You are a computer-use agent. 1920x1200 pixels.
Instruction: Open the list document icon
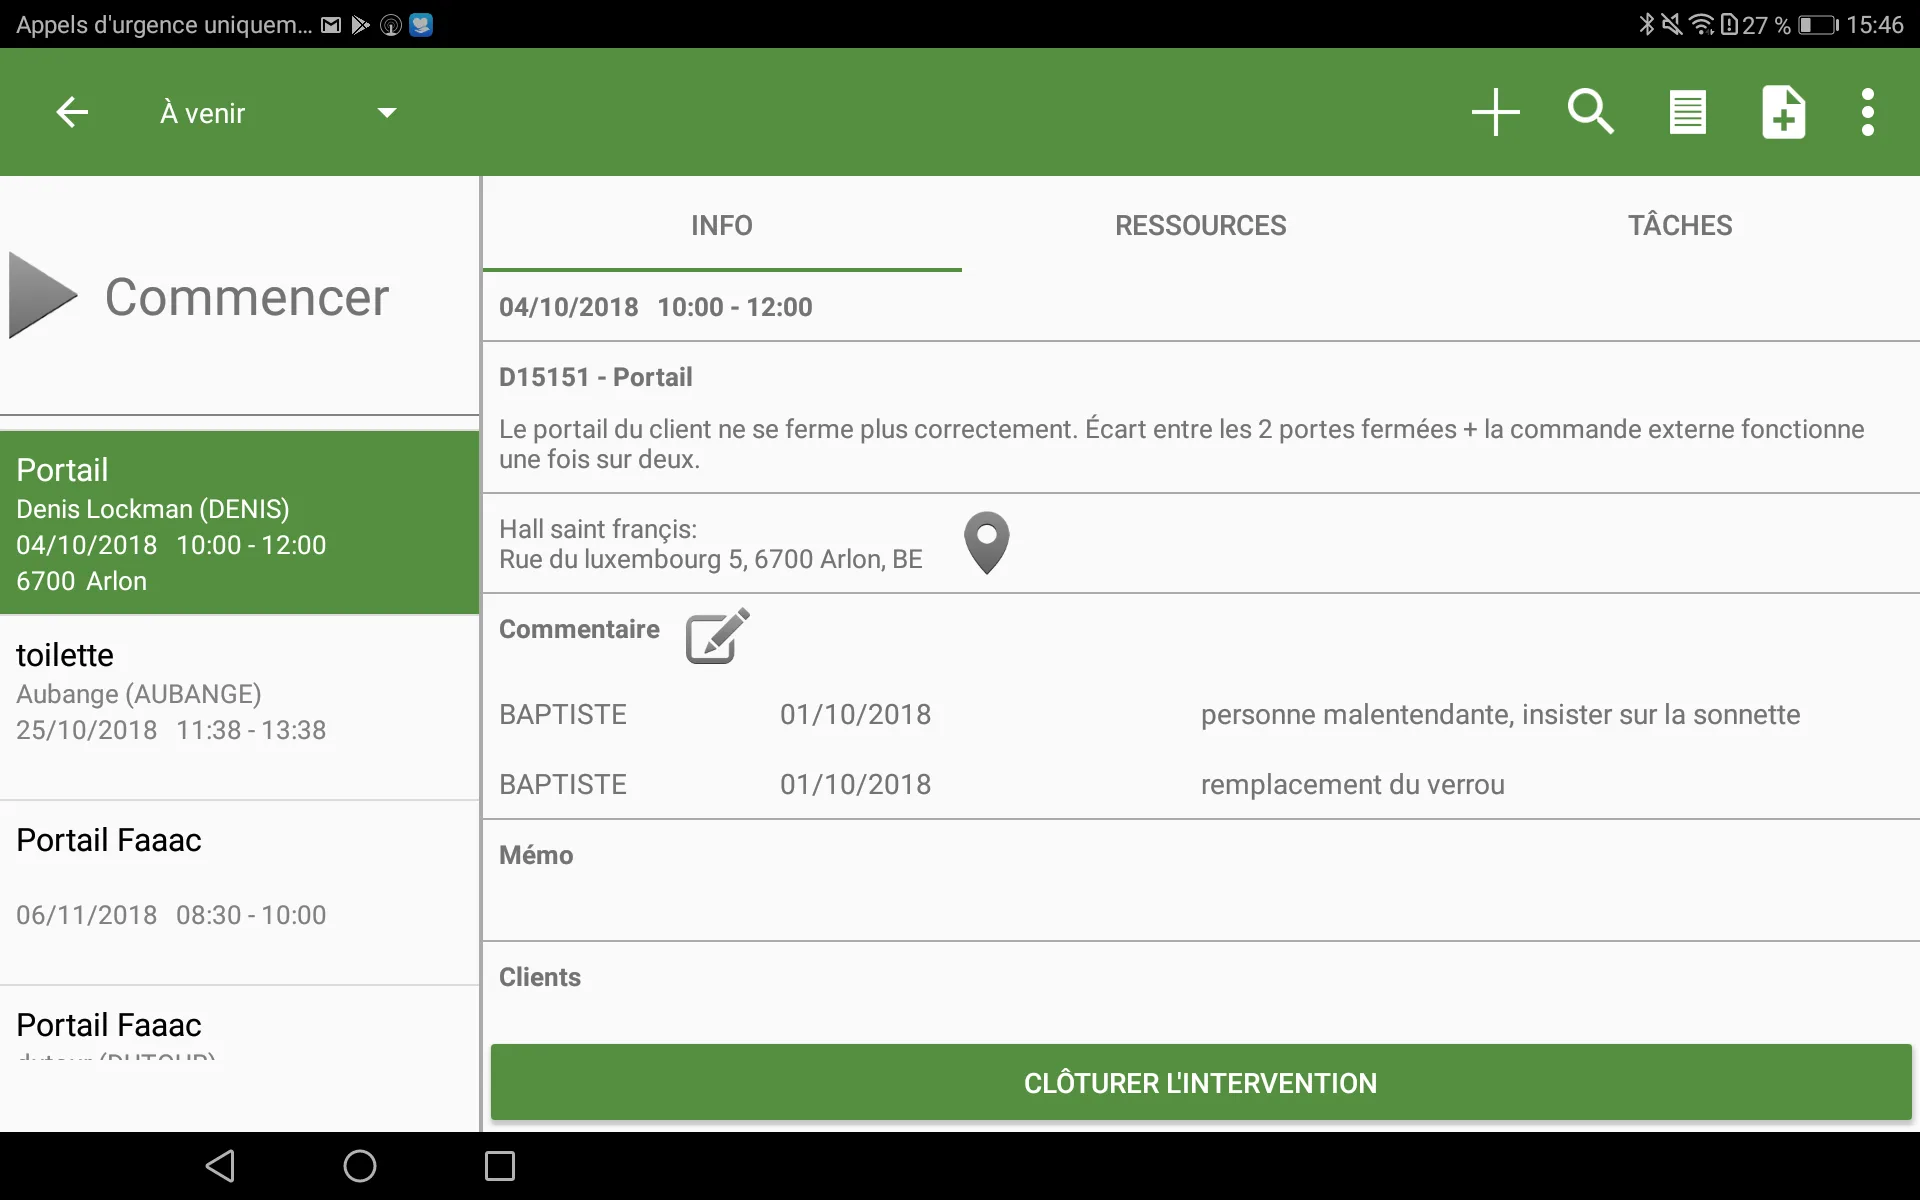(x=1688, y=112)
